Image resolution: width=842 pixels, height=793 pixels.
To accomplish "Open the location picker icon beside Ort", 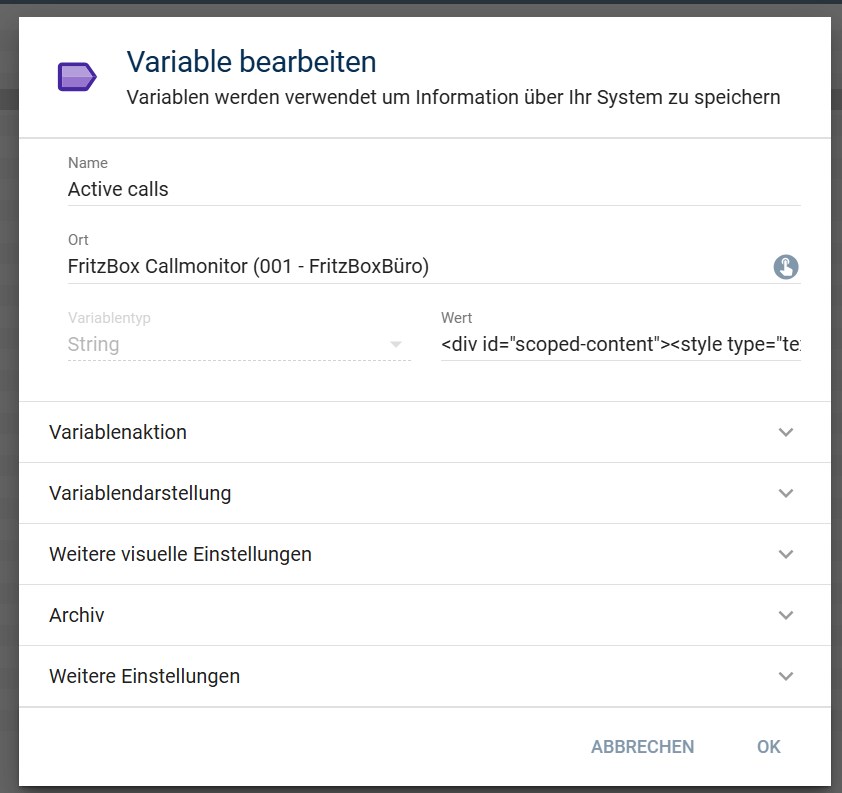I will pyautogui.click(x=786, y=267).
